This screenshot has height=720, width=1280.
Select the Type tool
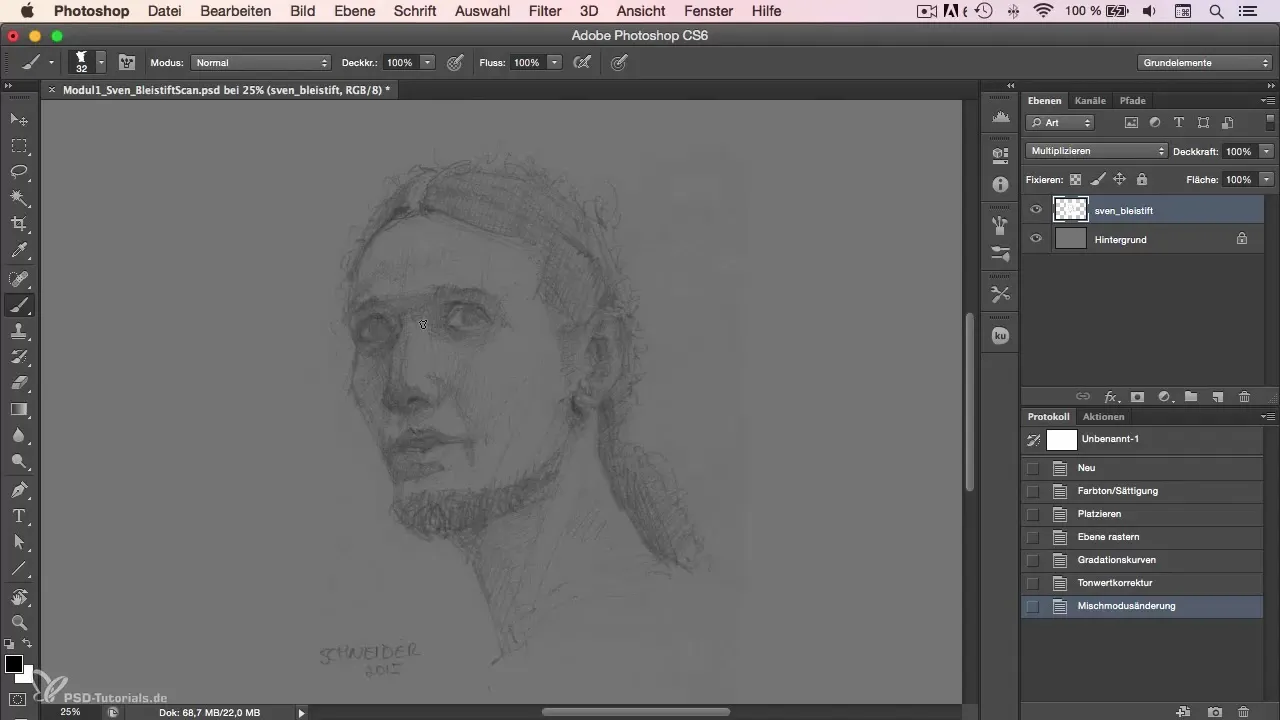click(x=19, y=516)
